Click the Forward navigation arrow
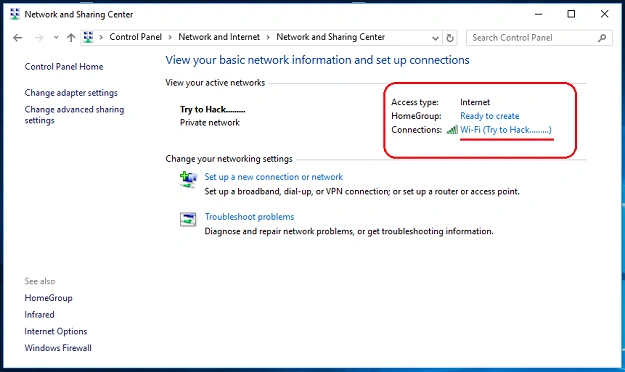The image size is (625, 372). coord(39,38)
